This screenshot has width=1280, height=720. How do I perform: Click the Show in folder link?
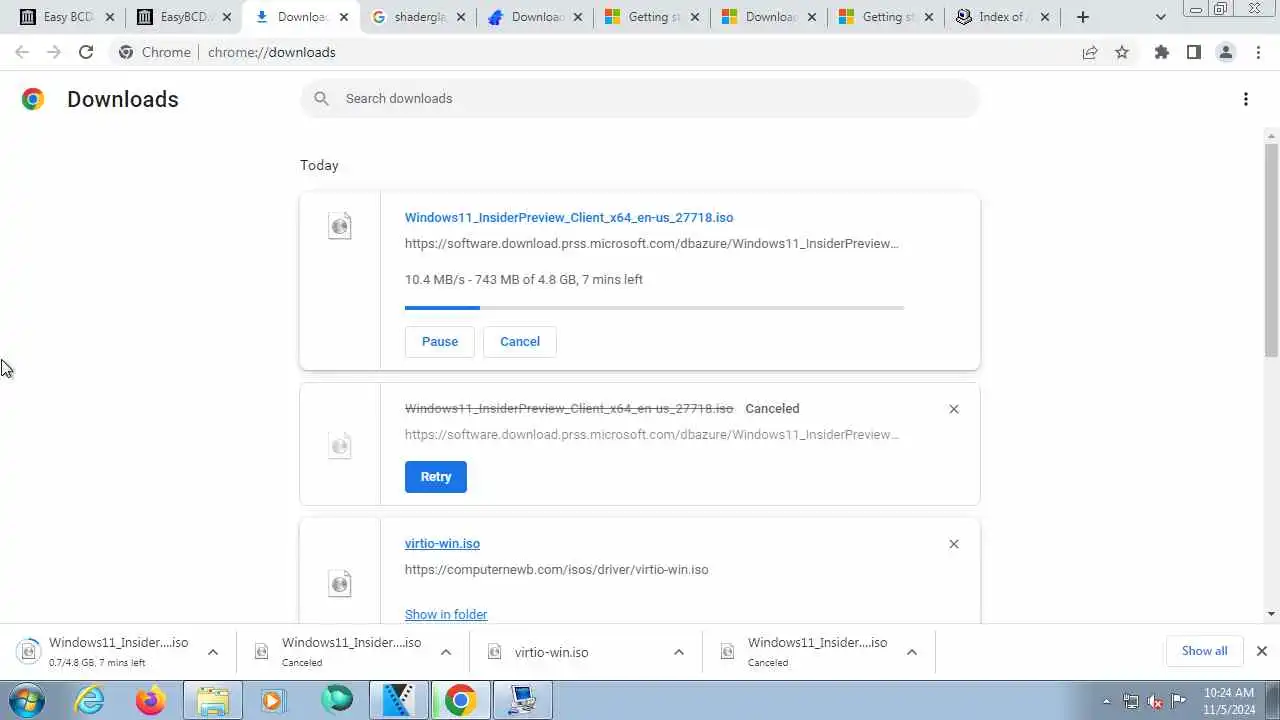446,614
